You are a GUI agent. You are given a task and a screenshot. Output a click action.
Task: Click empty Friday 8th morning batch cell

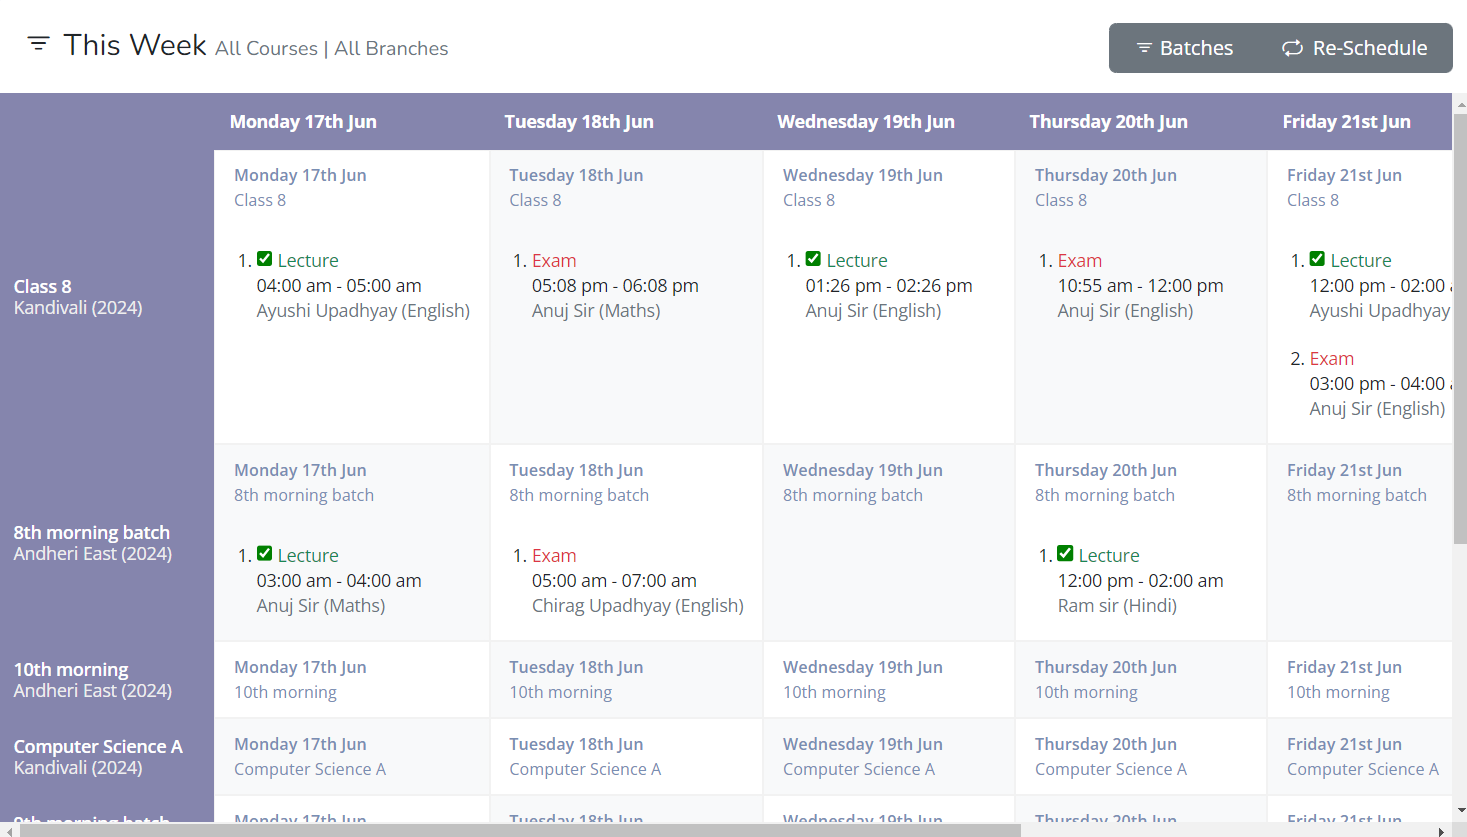pyautogui.click(x=1359, y=543)
